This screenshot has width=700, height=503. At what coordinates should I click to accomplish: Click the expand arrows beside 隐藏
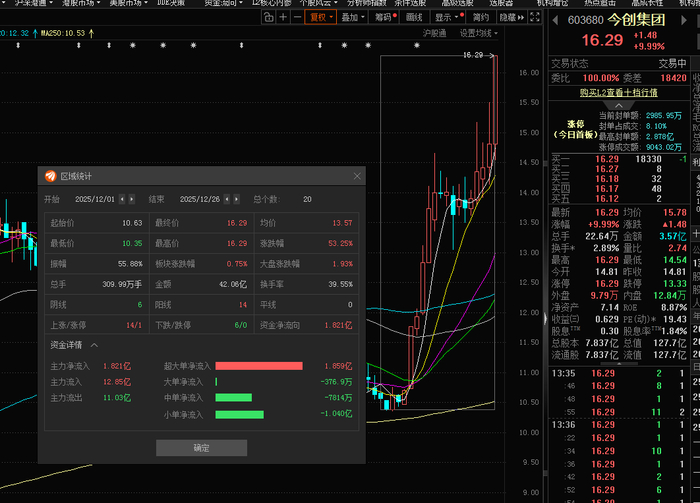(521, 17)
